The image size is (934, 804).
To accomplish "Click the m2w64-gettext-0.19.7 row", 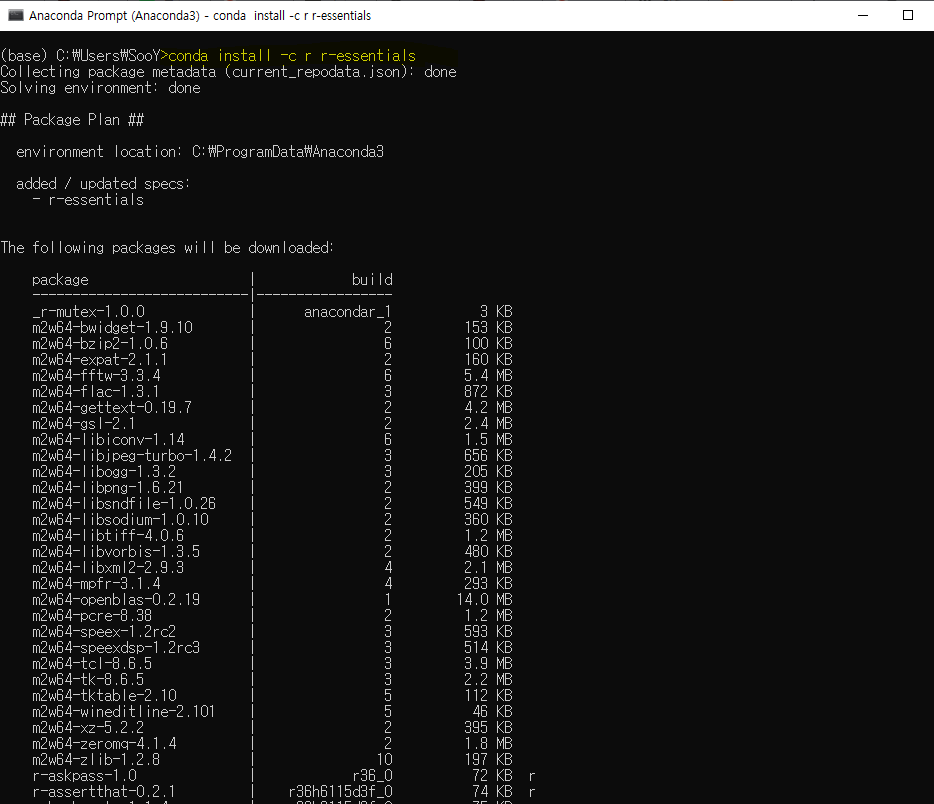I will coord(272,408).
